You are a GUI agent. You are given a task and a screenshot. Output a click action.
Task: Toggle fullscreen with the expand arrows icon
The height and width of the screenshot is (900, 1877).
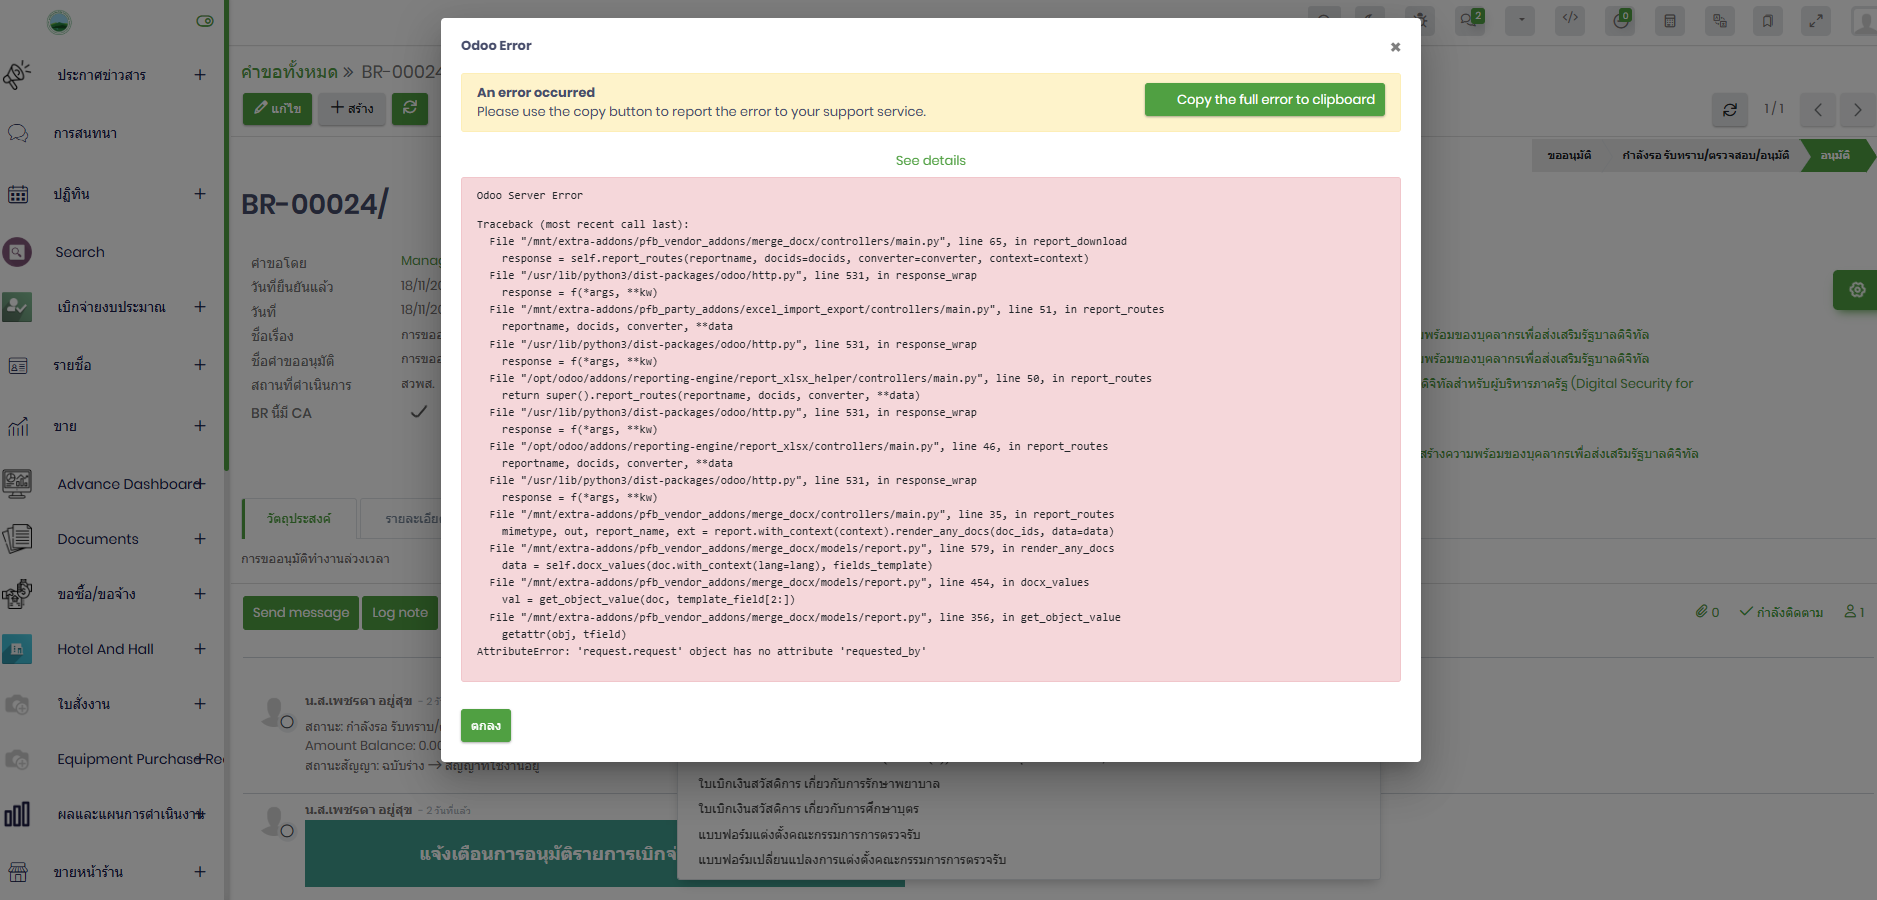coord(1816,20)
